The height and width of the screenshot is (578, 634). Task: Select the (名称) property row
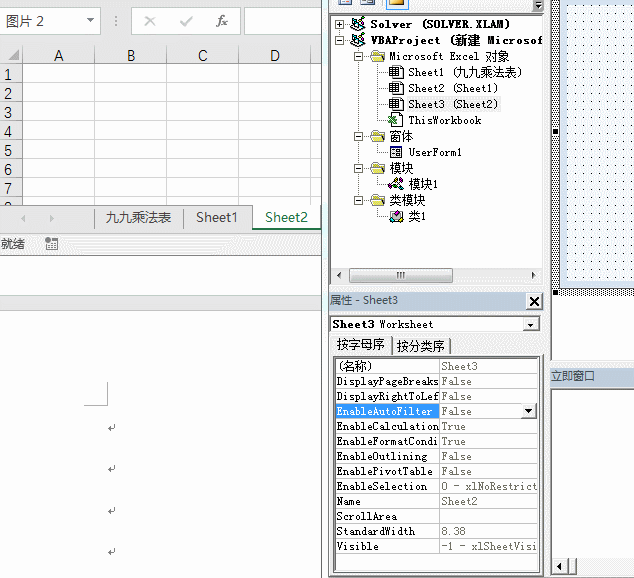(437, 366)
